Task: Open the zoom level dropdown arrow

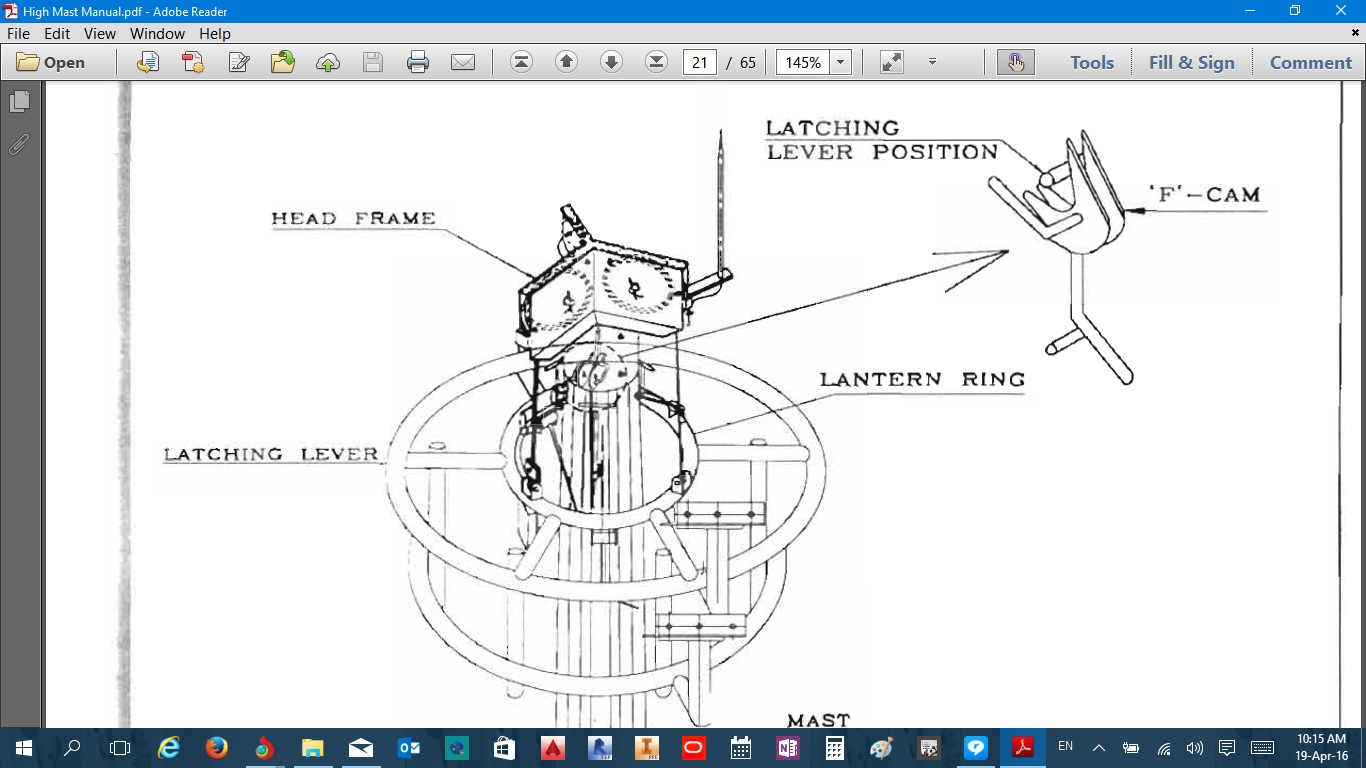Action: [x=841, y=62]
